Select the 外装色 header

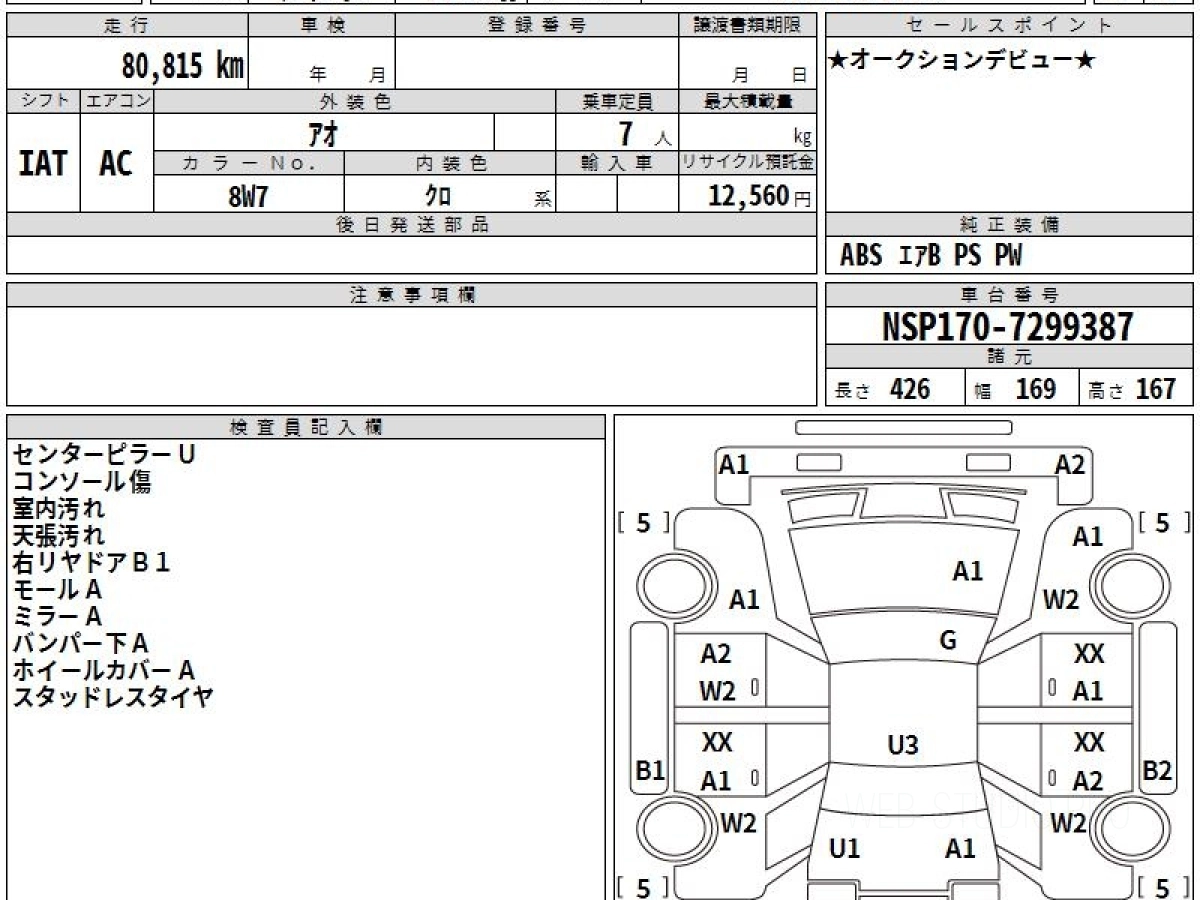(x=355, y=101)
